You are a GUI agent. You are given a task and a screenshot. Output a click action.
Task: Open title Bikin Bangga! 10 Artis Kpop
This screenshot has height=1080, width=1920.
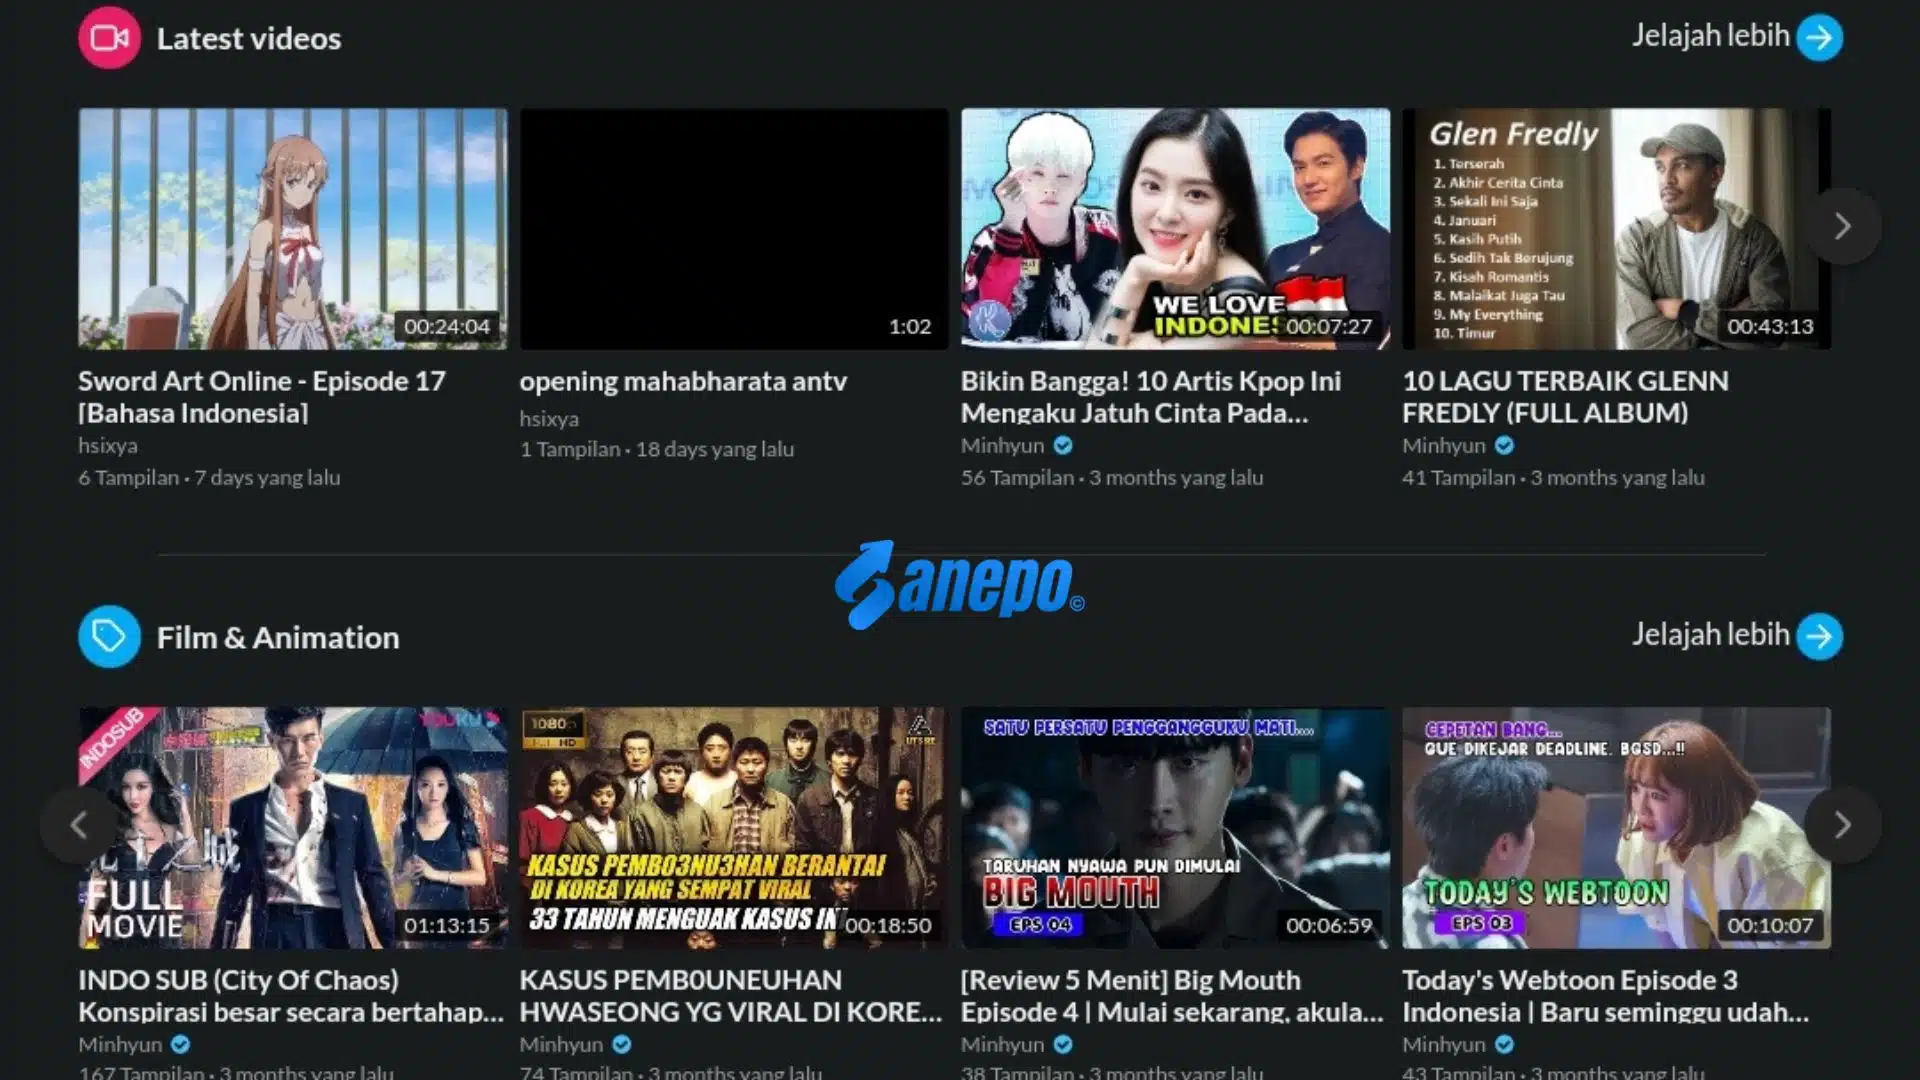click(1151, 397)
